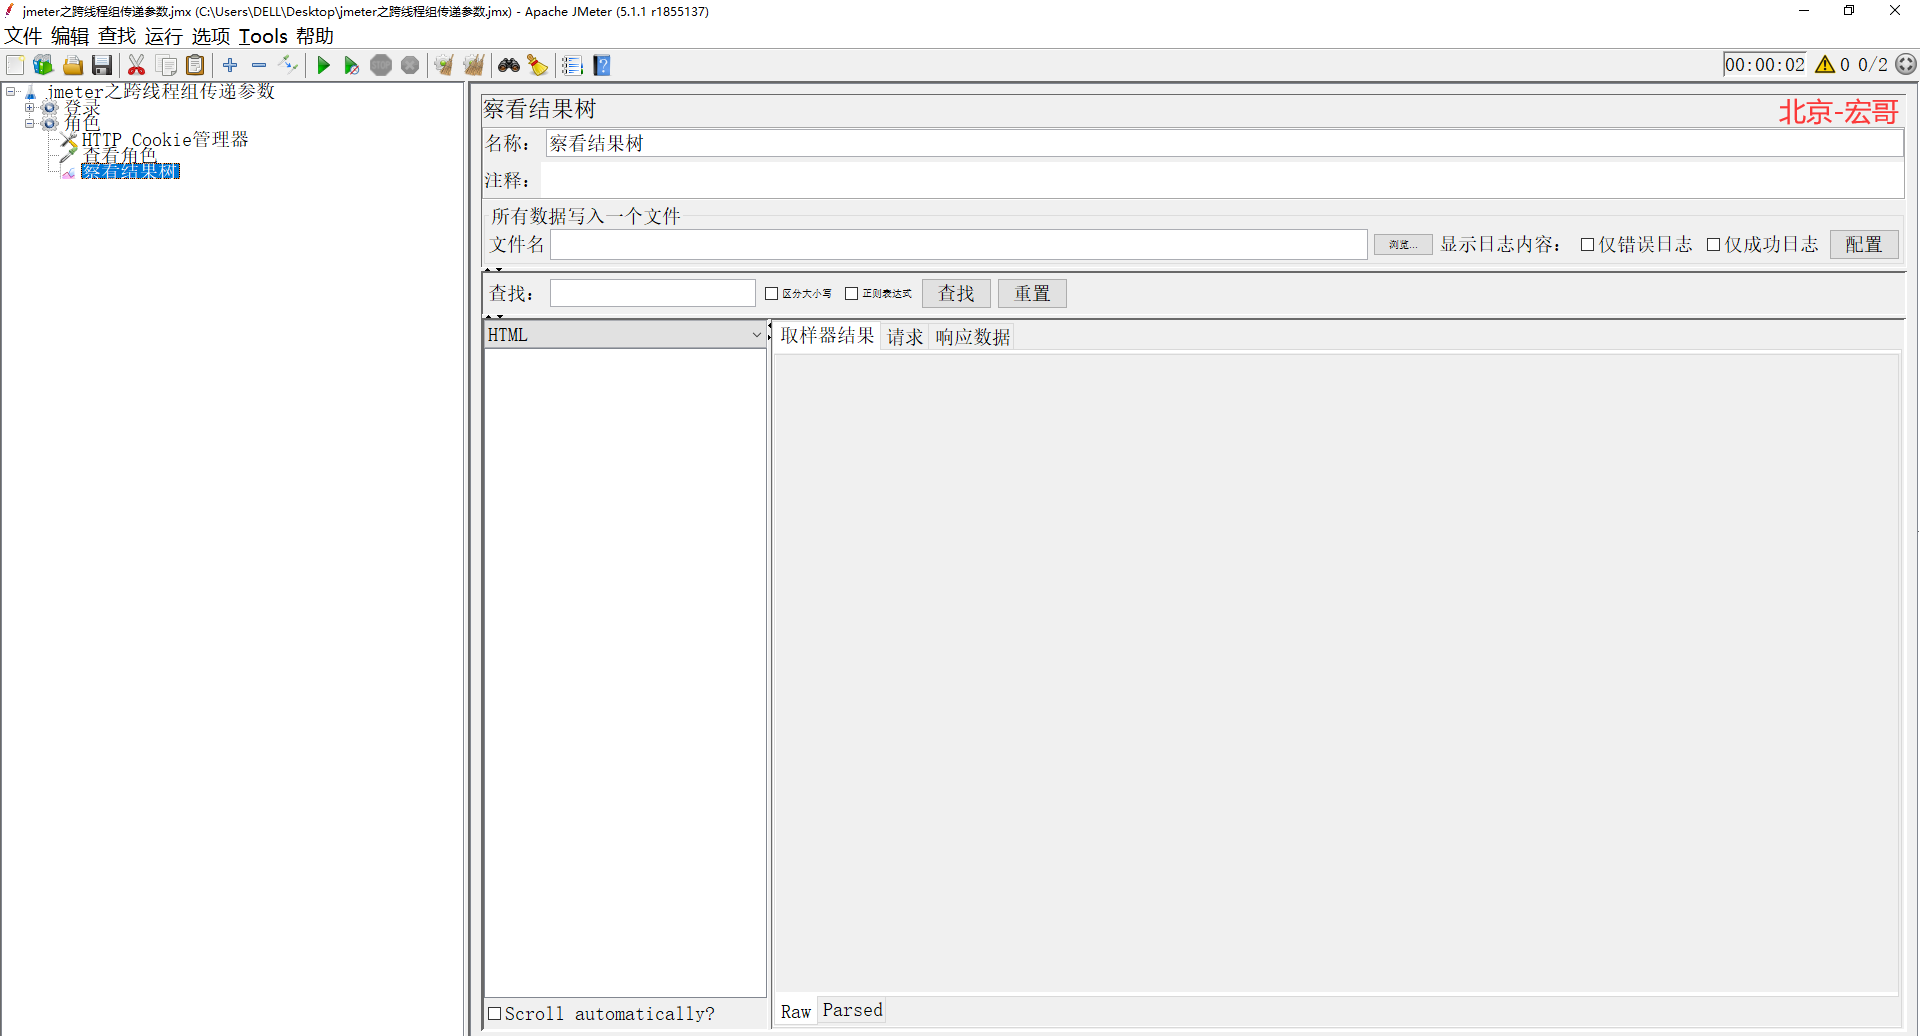Open Search with binoculars icon
This screenshot has width=1920, height=1036.
509,65
